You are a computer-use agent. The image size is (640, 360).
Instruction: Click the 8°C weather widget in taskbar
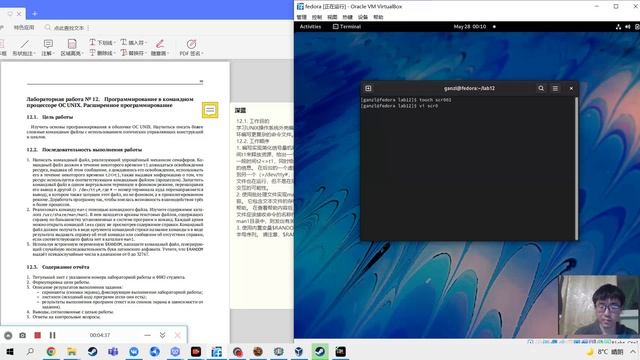point(604,351)
